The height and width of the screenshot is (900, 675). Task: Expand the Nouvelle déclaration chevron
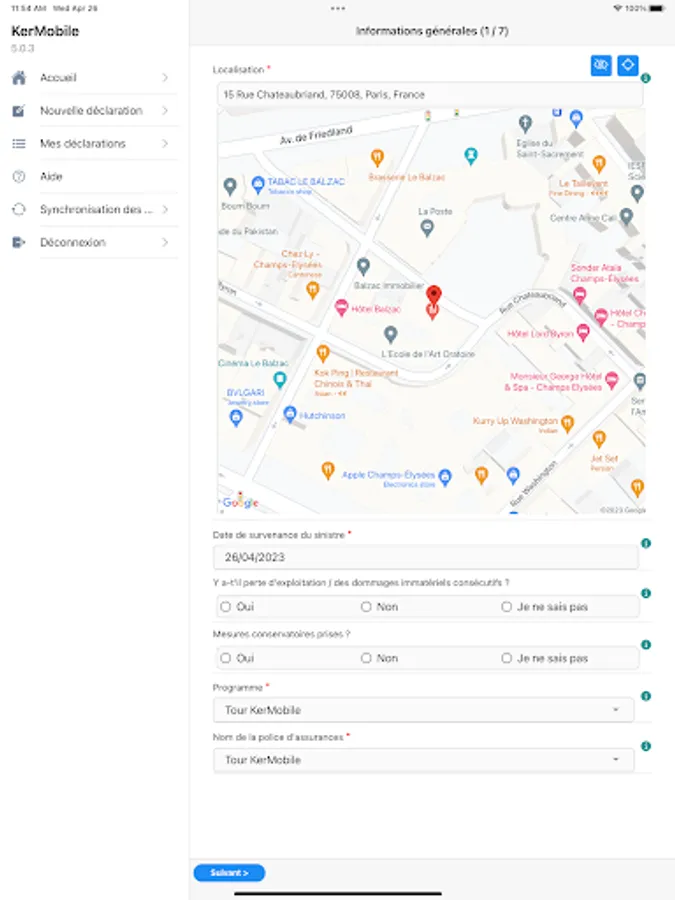click(165, 110)
